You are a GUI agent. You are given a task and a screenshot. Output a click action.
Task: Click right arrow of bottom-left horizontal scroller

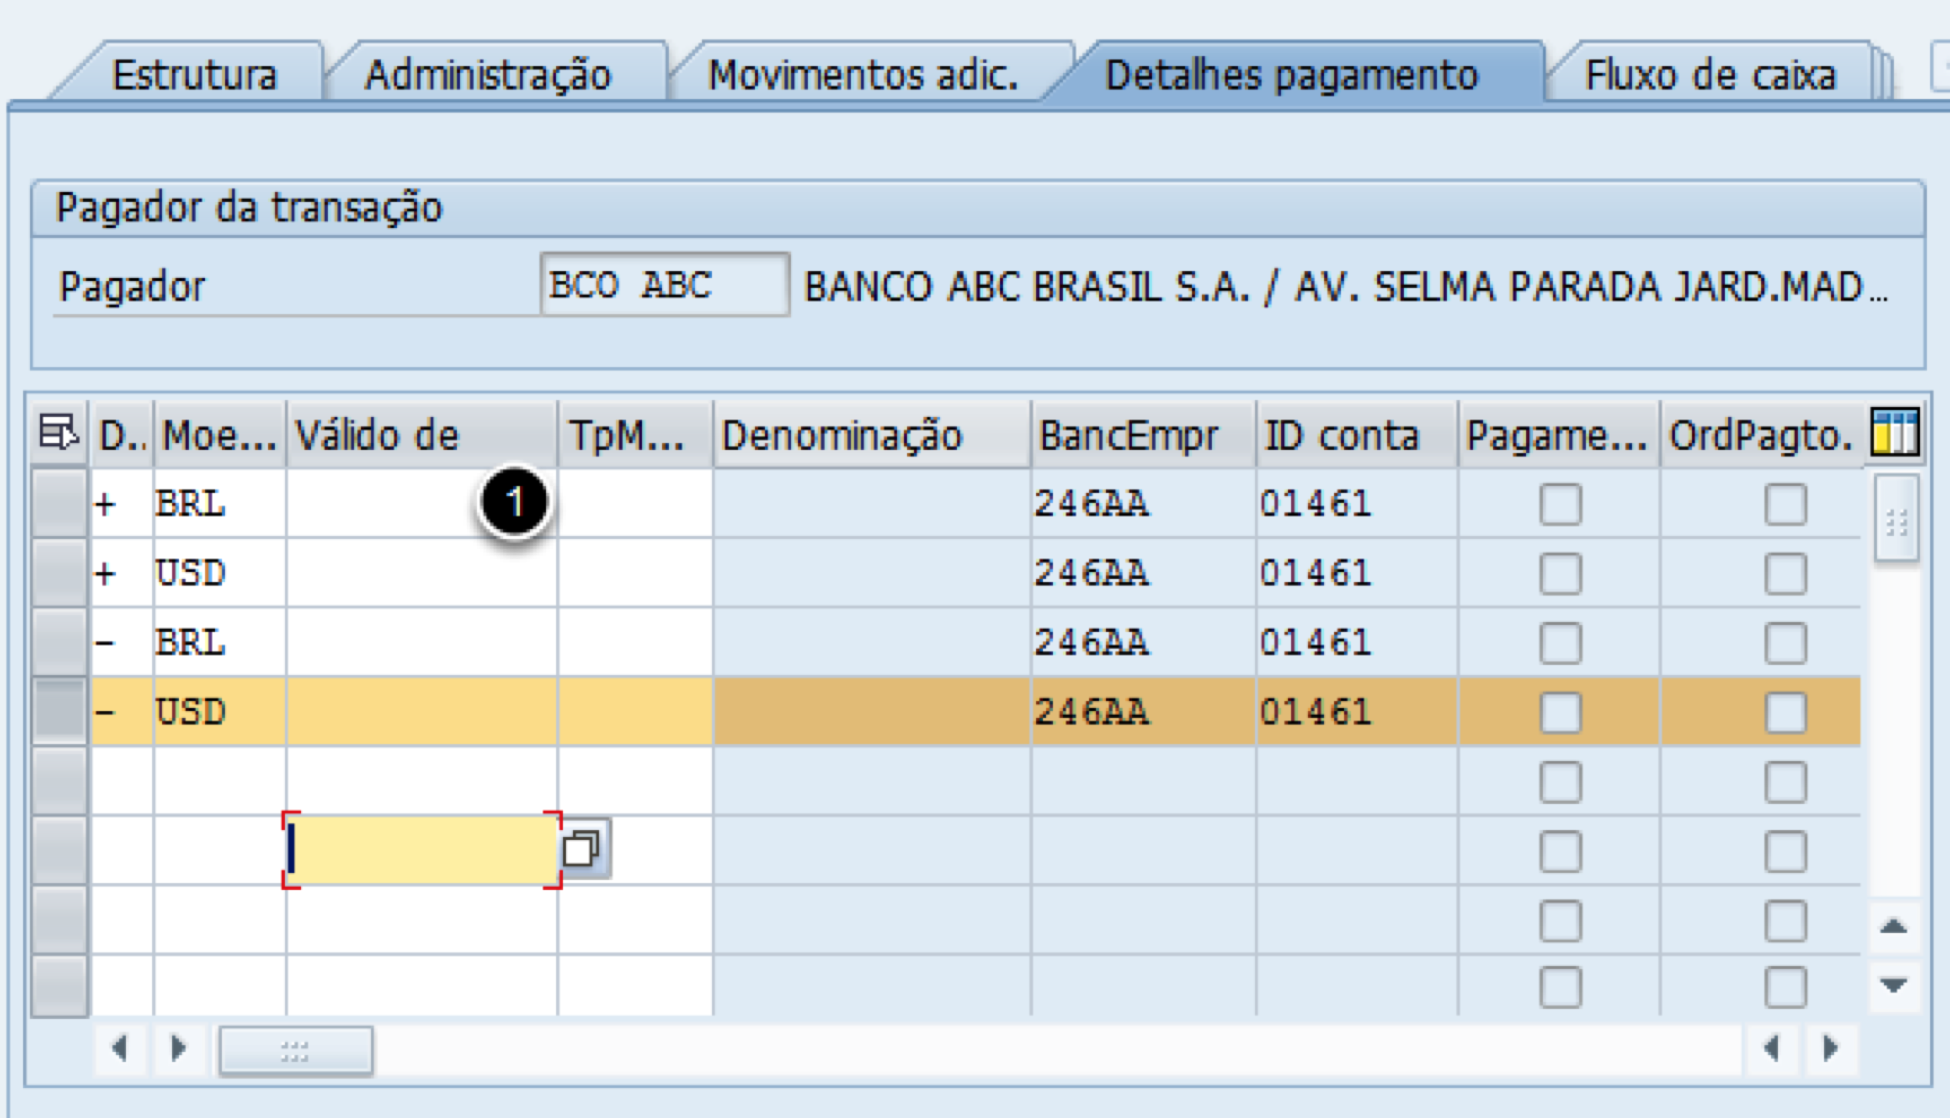coord(179,1048)
